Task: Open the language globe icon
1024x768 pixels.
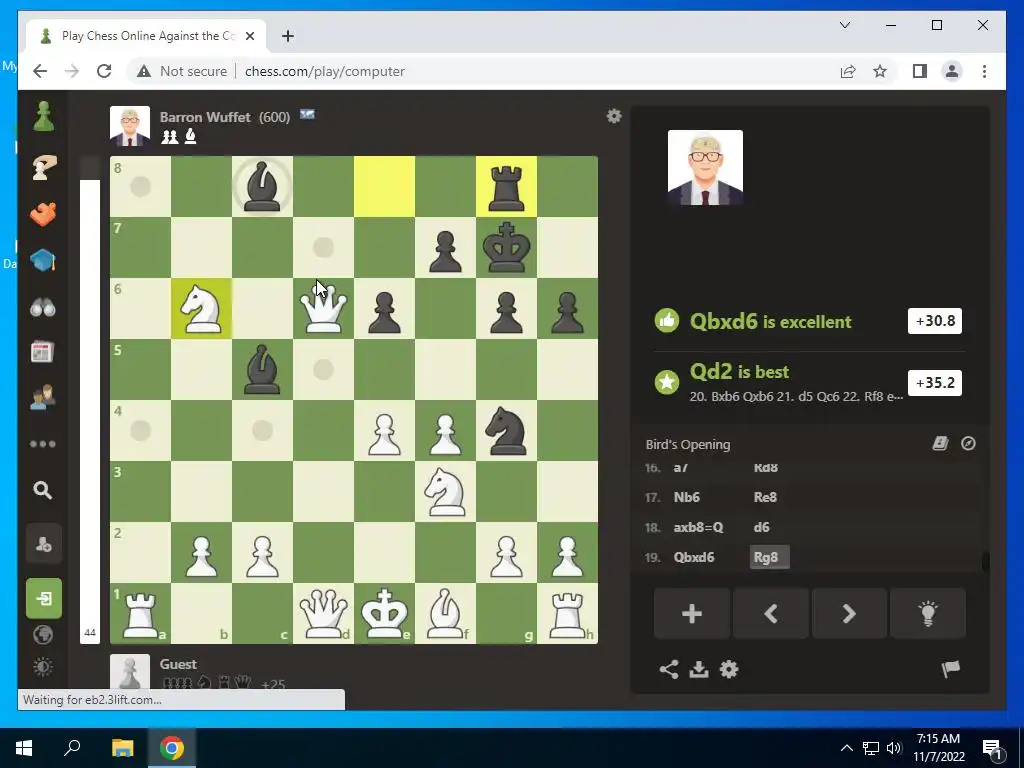Action: [x=43, y=635]
